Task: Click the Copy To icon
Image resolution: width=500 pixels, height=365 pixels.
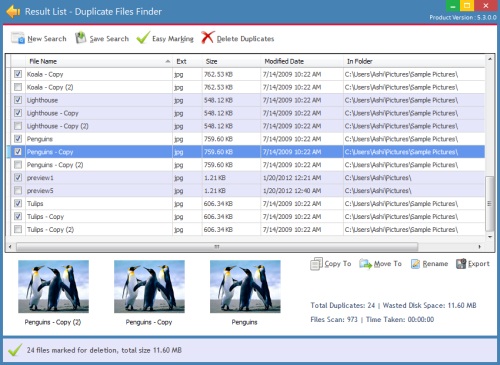Action: tap(316, 264)
